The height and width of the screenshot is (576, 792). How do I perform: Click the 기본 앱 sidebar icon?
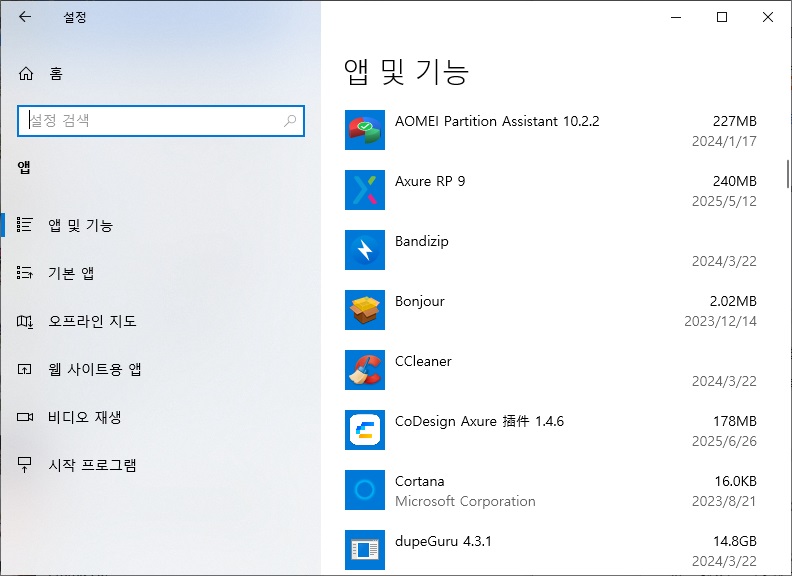coord(24,273)
